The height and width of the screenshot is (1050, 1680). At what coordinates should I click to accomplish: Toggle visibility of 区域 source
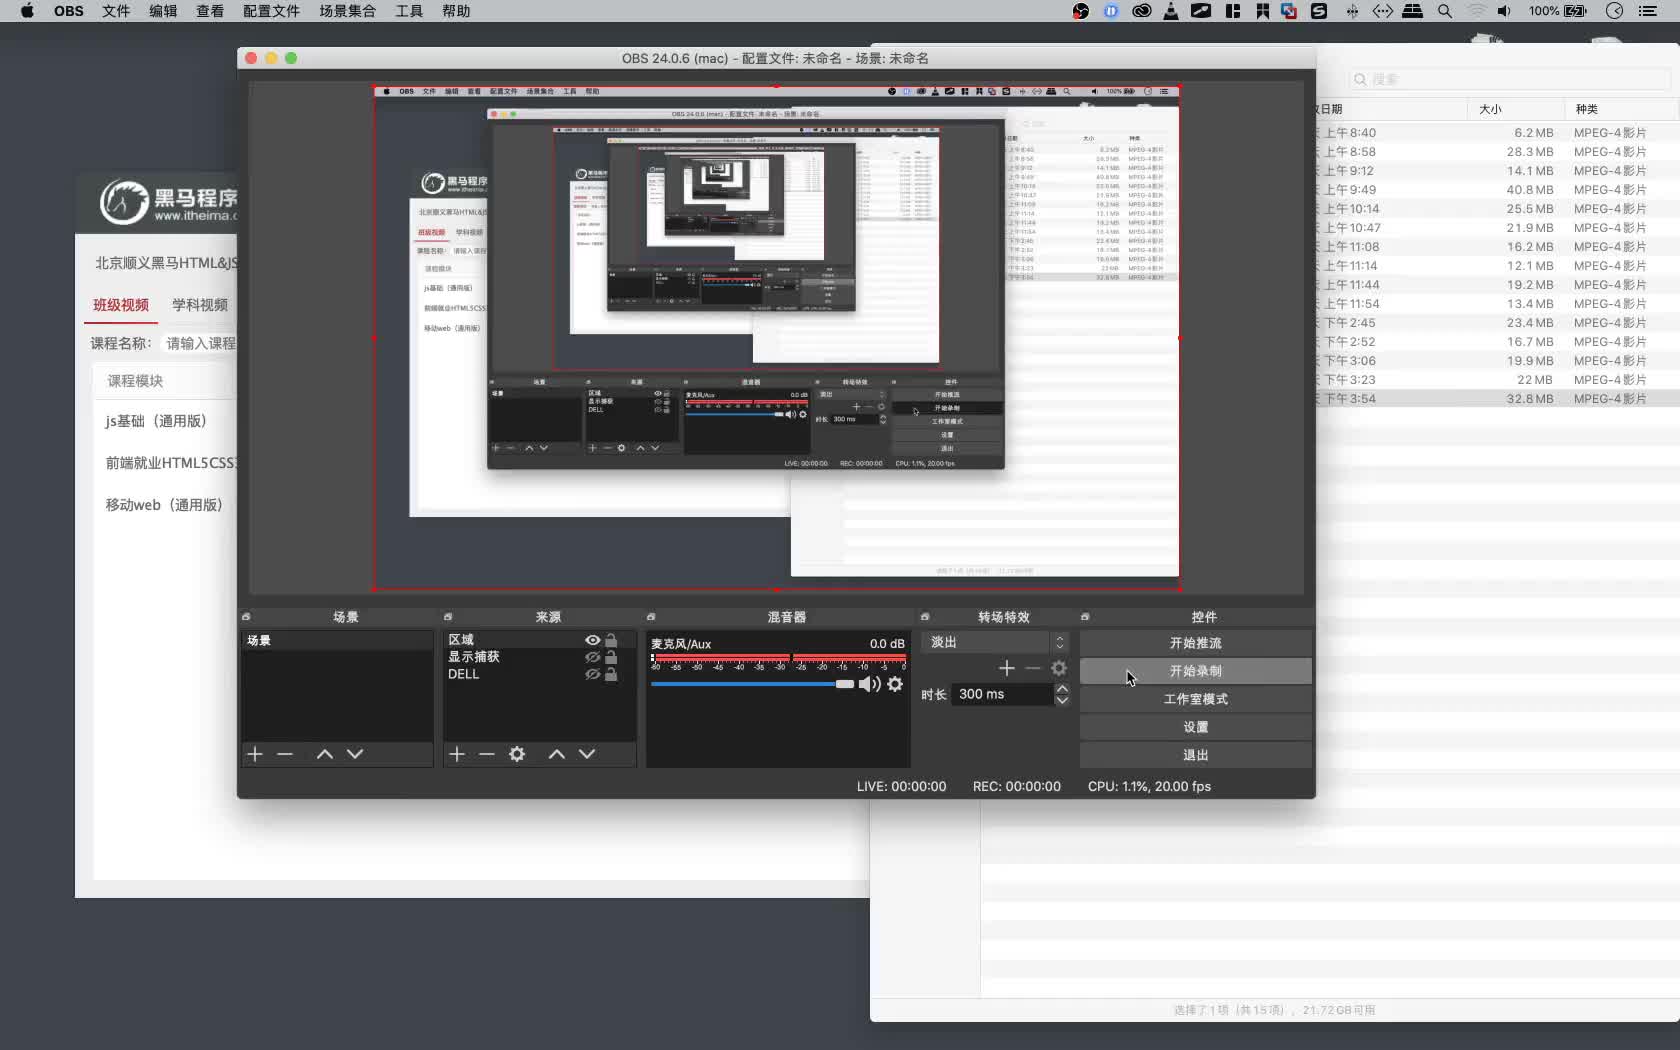pyautogui.click(x=593, y=640)
